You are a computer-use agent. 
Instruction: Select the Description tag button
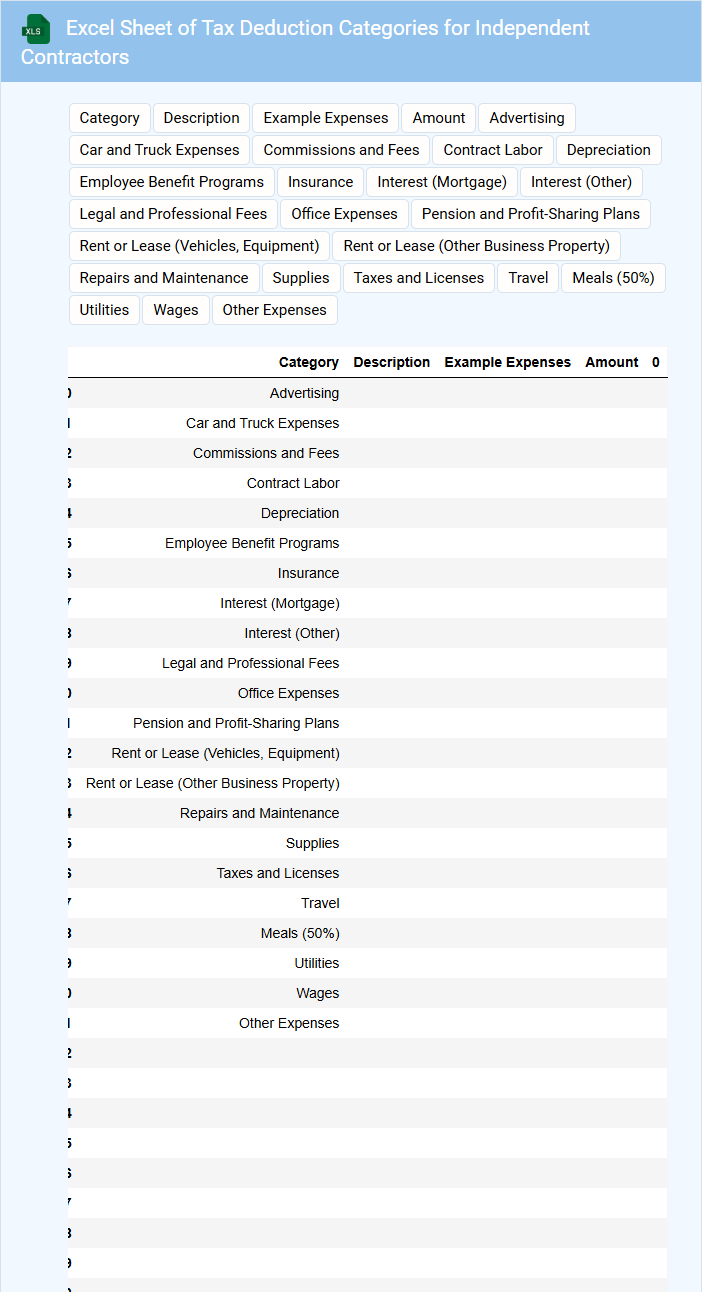click(x=202, y=118)
